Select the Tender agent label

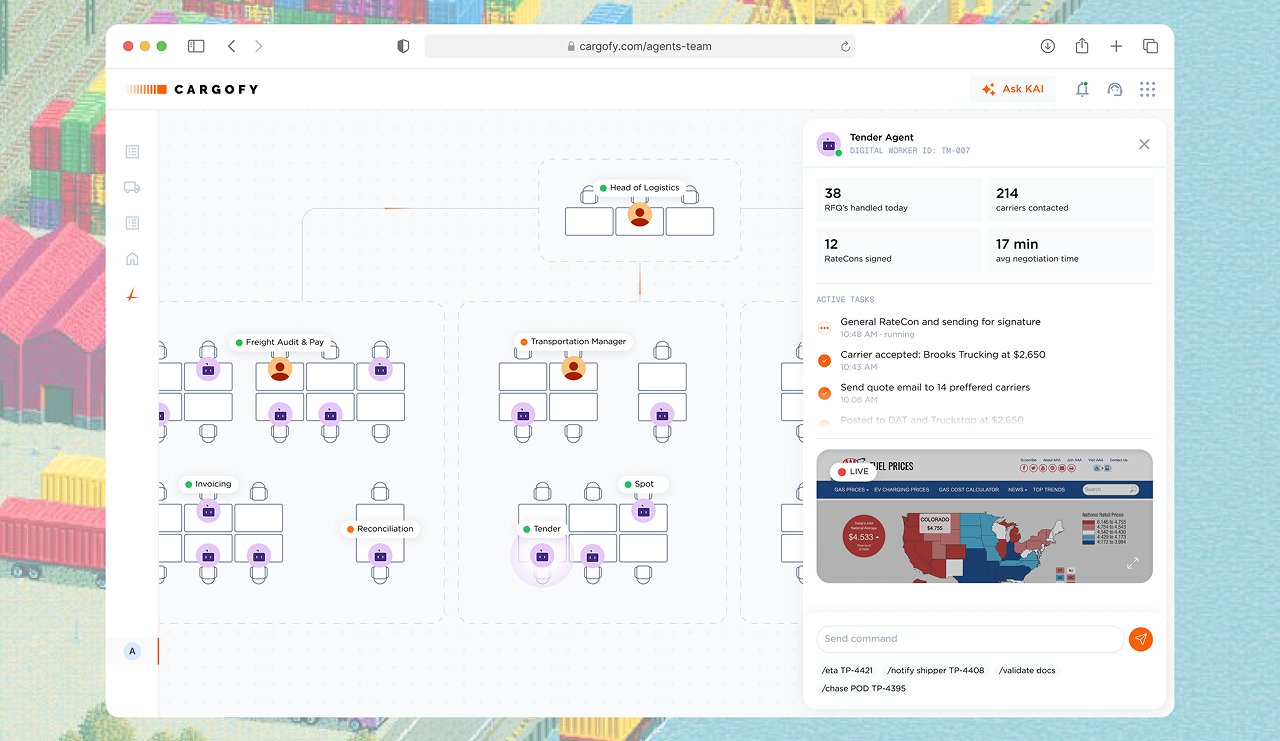[541, 529]
